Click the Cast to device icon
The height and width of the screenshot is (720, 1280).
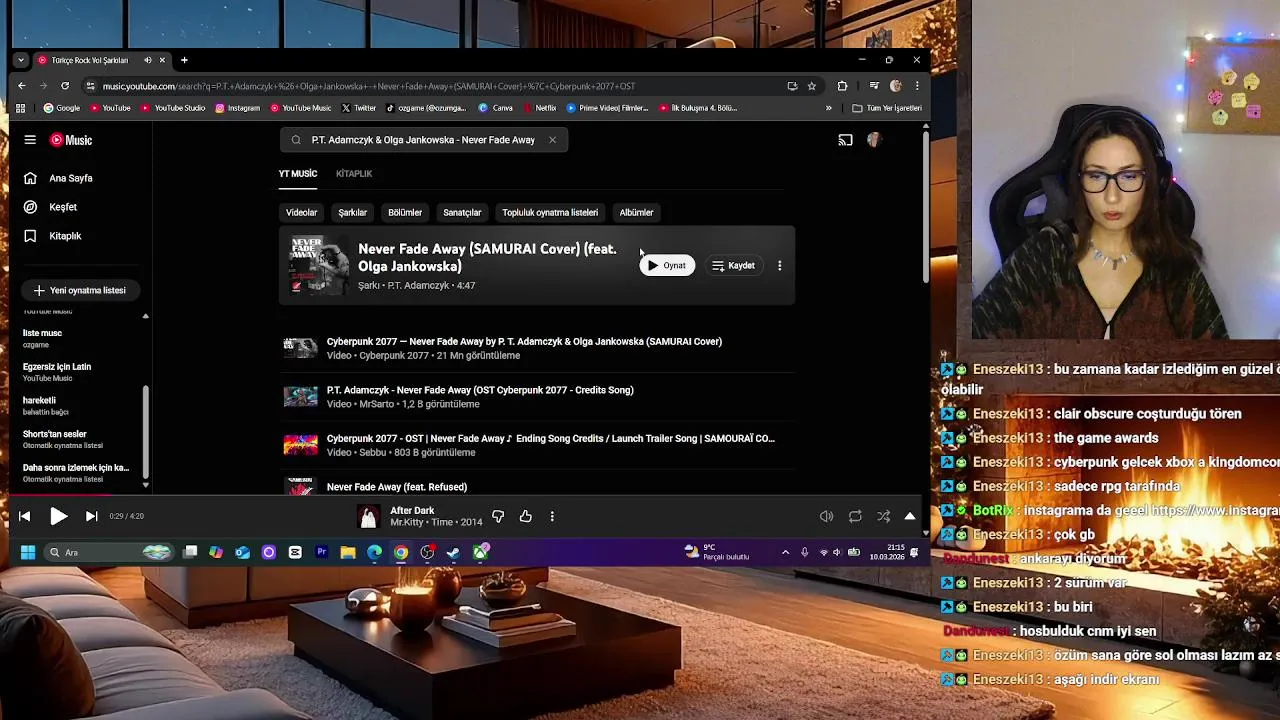pyautogui.click(x=845, y=140)
